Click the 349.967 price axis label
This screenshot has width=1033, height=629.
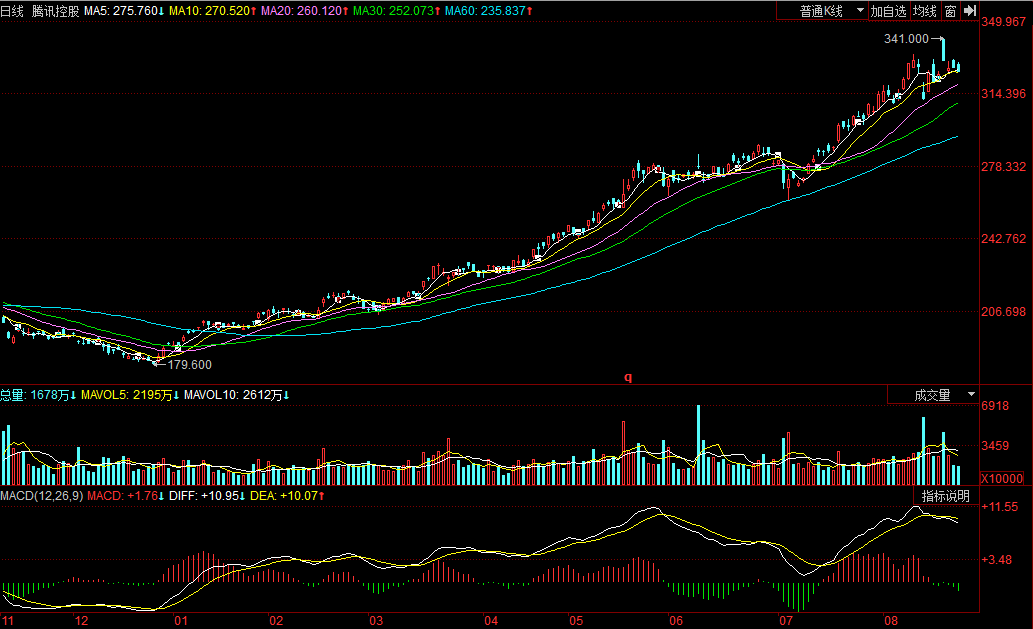[1003, 22]
